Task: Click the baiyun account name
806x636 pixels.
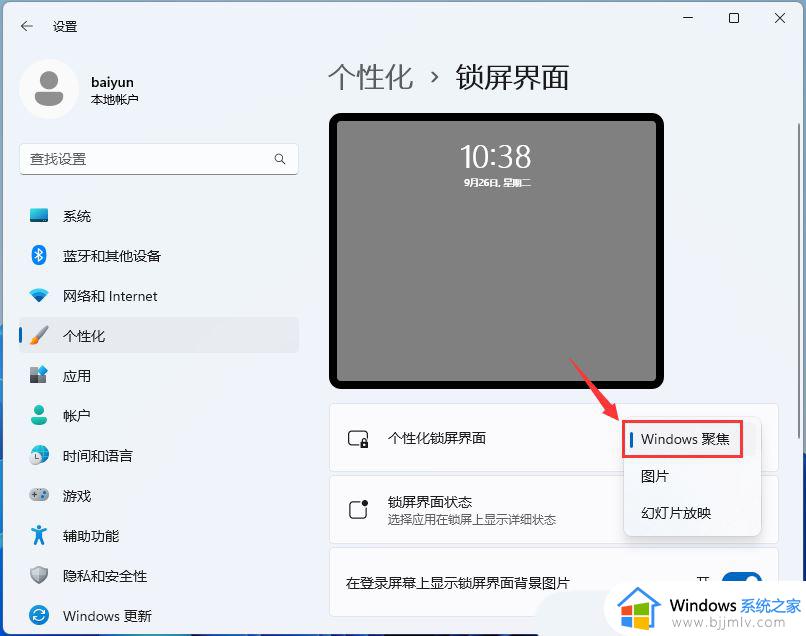Action: point(112,82)
